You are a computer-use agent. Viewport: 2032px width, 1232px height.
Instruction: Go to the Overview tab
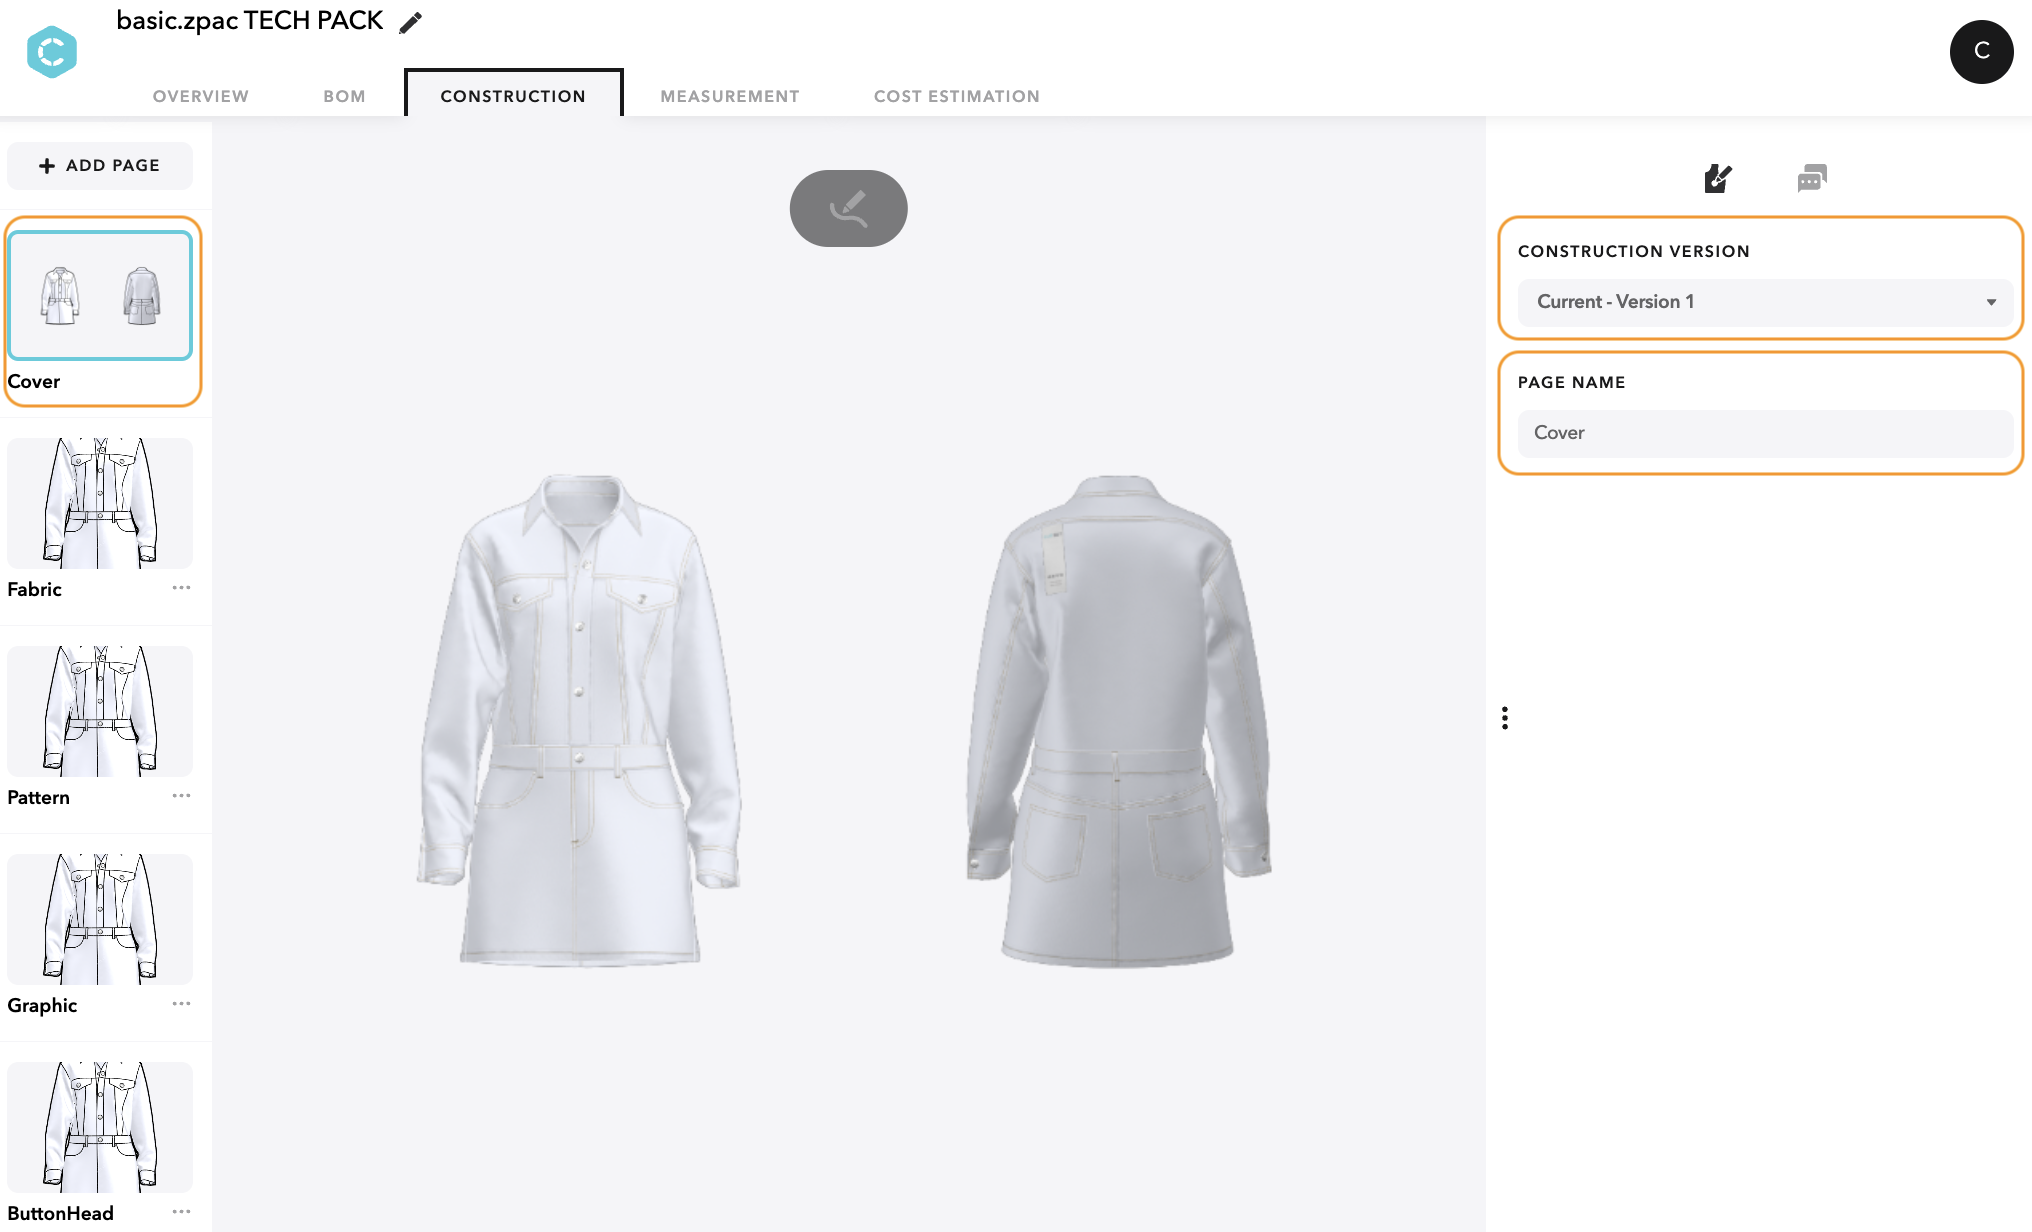[201, 96]
